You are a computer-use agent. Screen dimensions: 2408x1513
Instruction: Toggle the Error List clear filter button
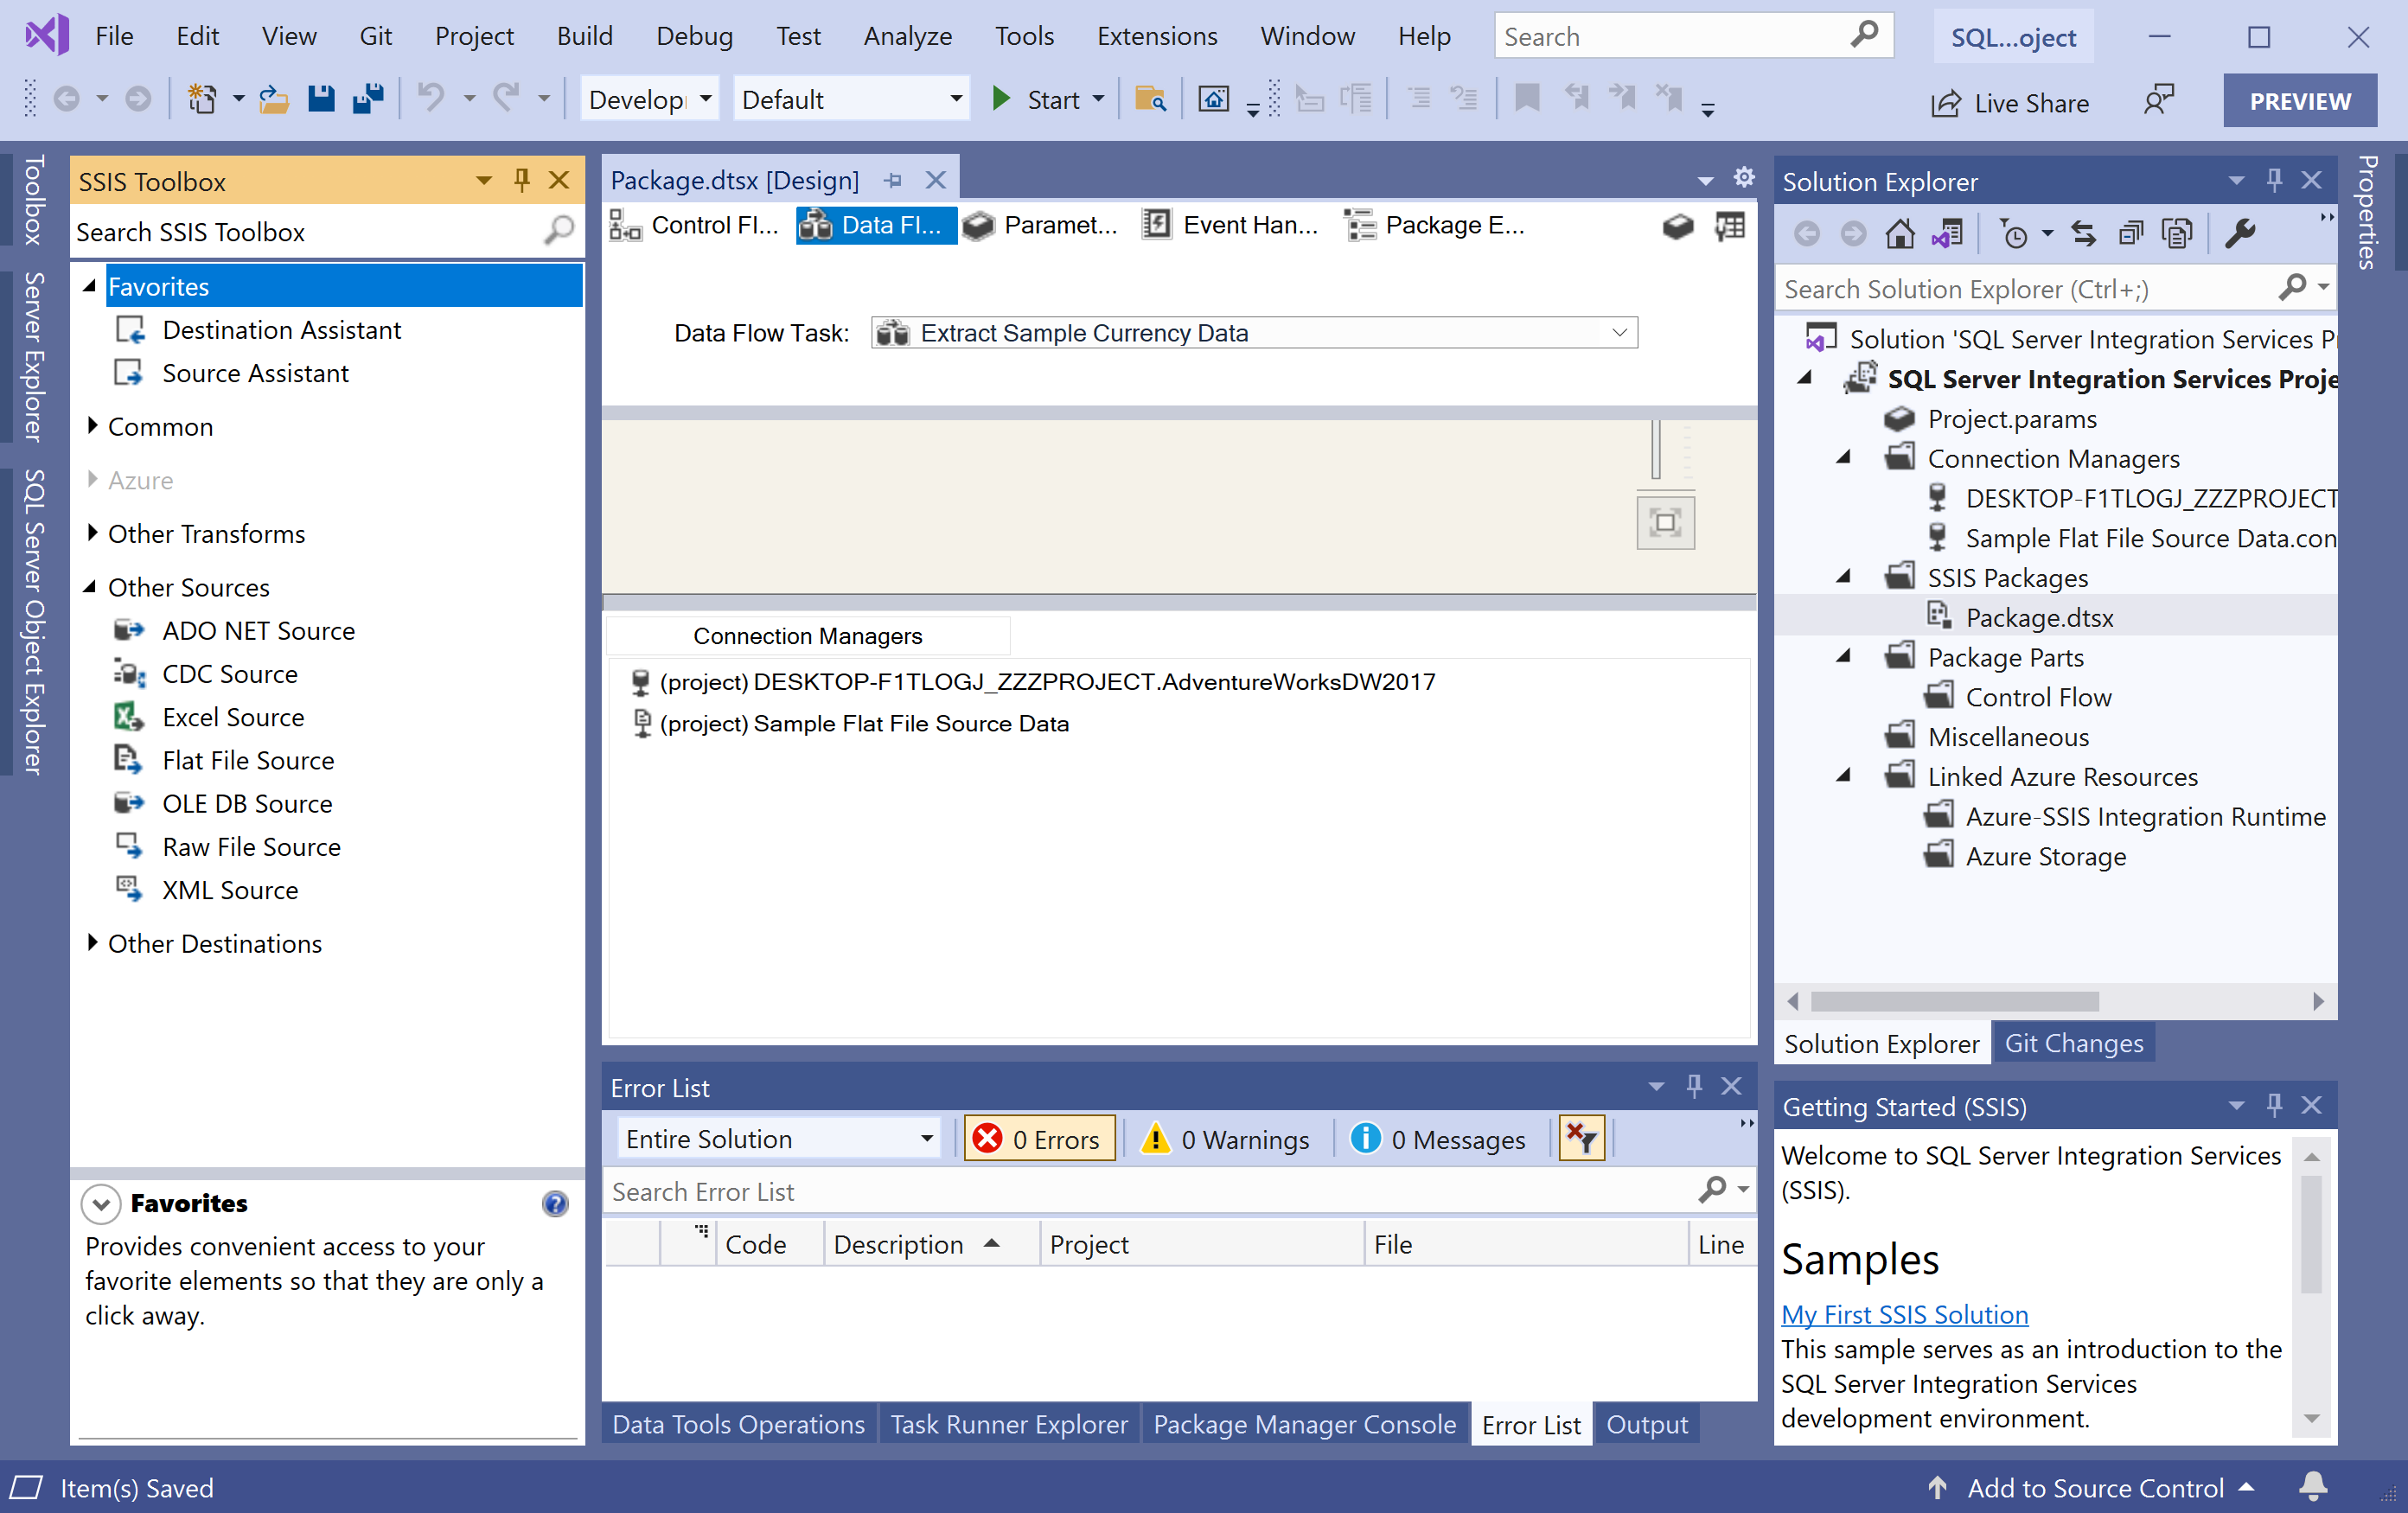tap(1581, 1139)
